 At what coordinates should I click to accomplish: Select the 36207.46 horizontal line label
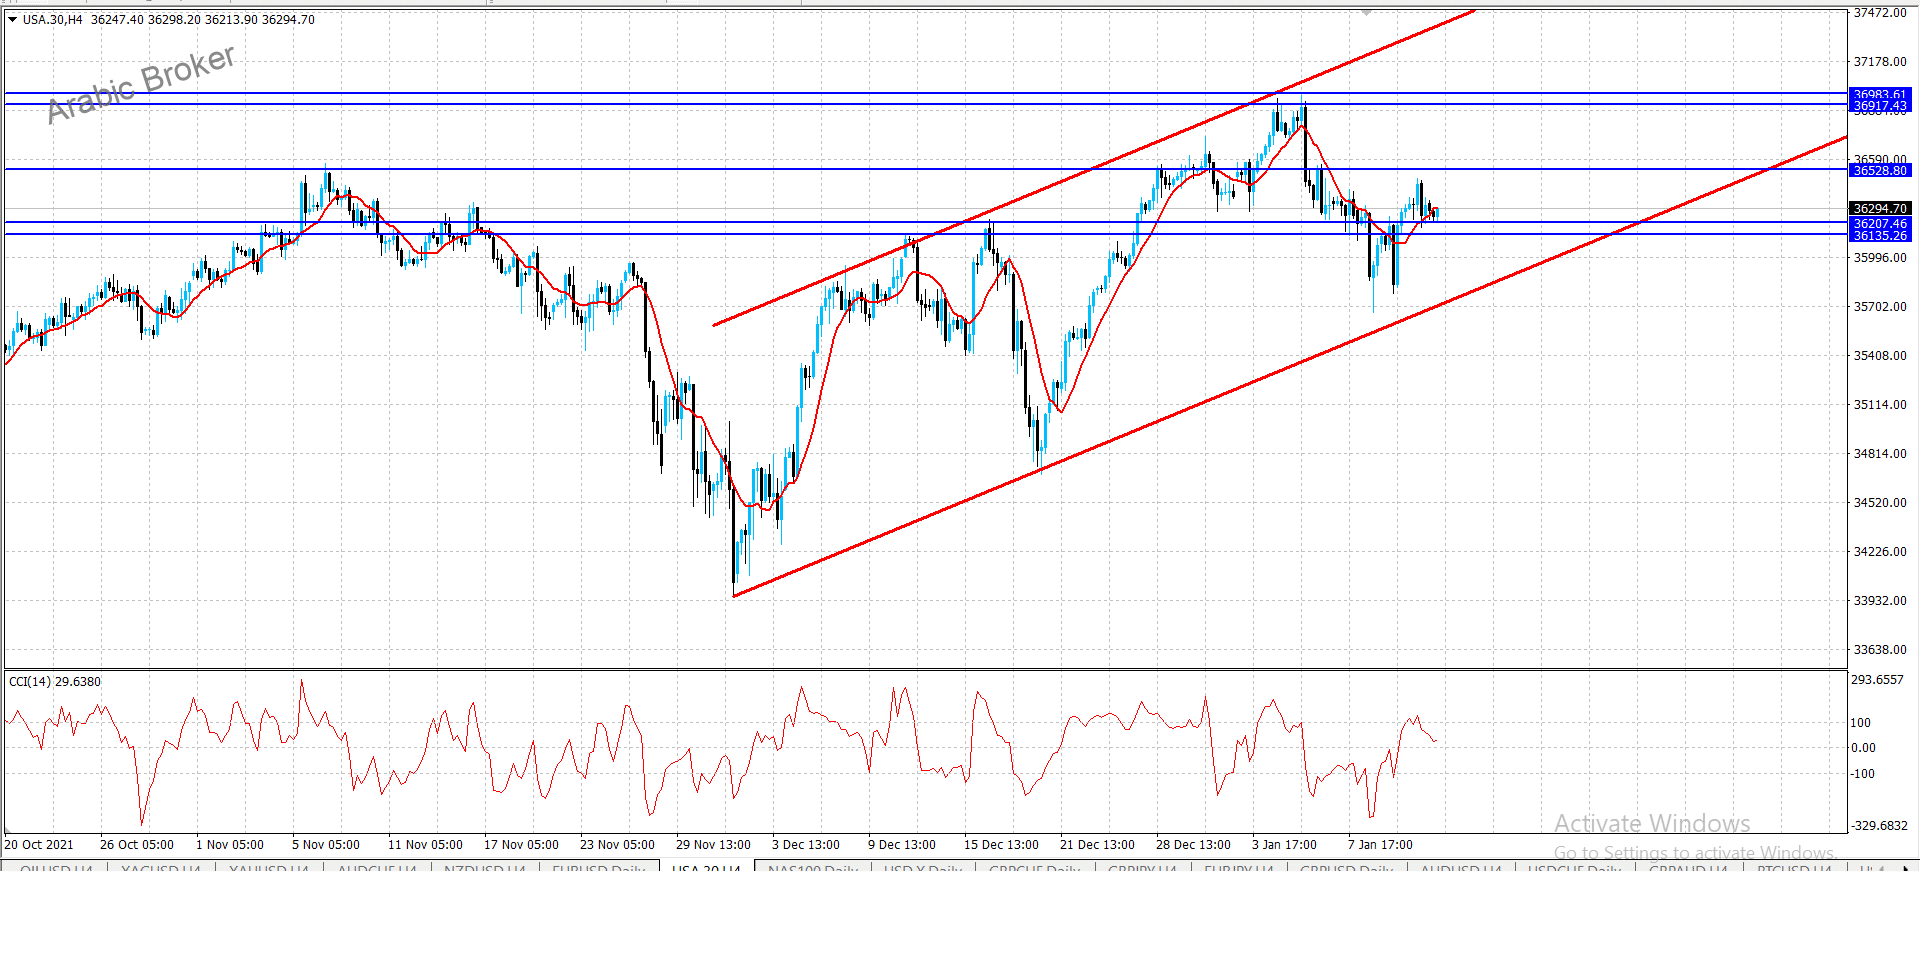(x=1880, y=224)
